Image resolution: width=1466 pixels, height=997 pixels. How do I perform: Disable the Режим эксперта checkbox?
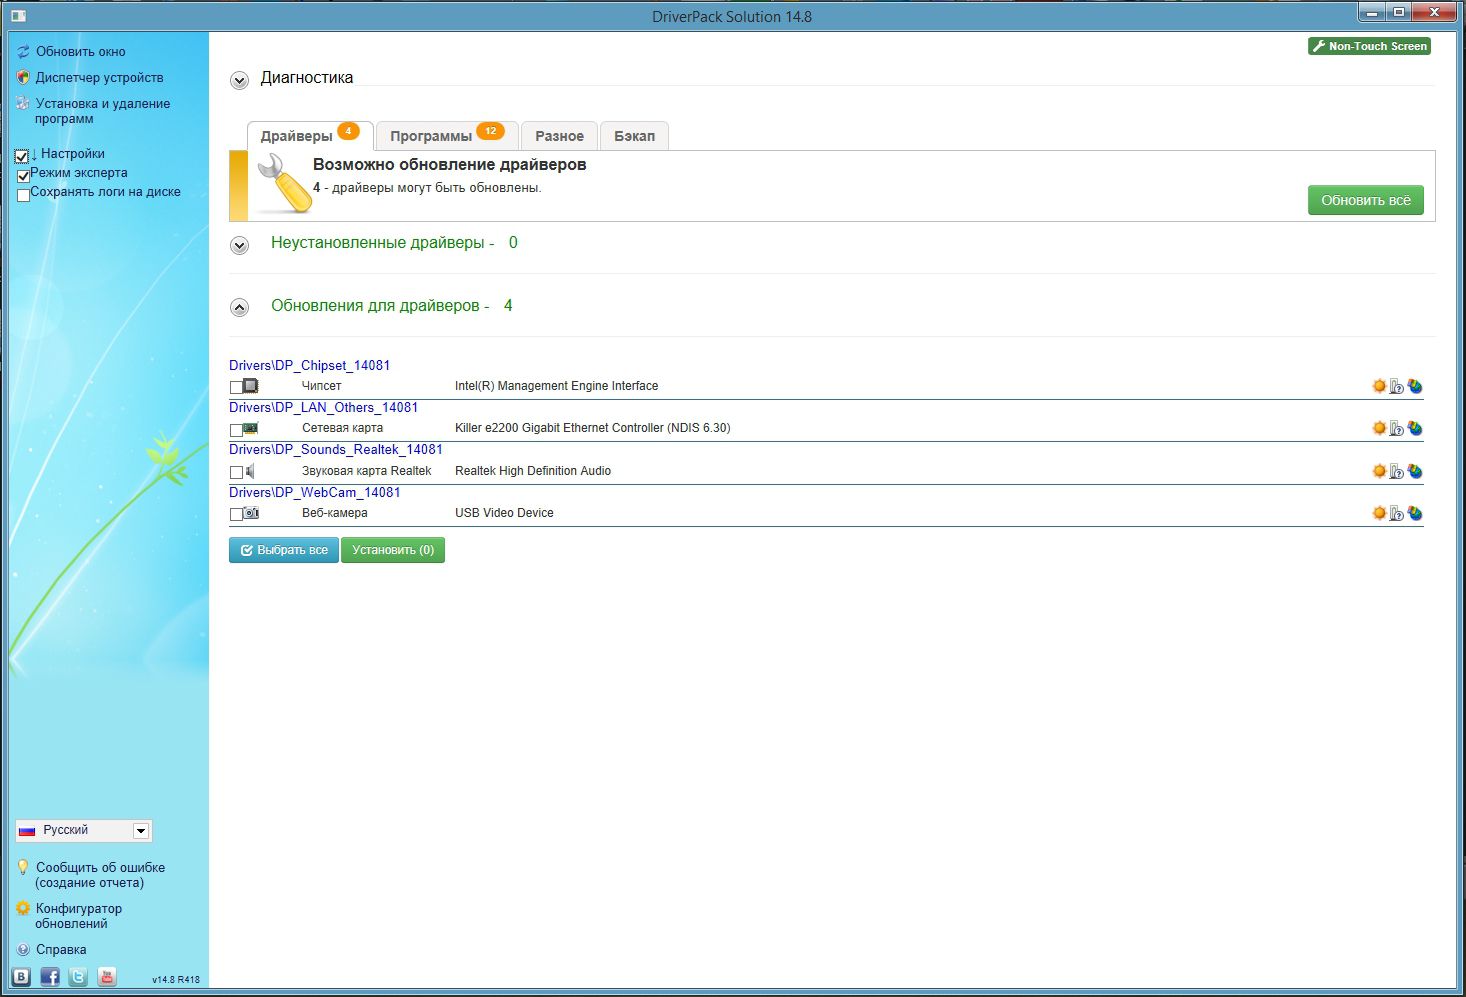click(23, 176)
